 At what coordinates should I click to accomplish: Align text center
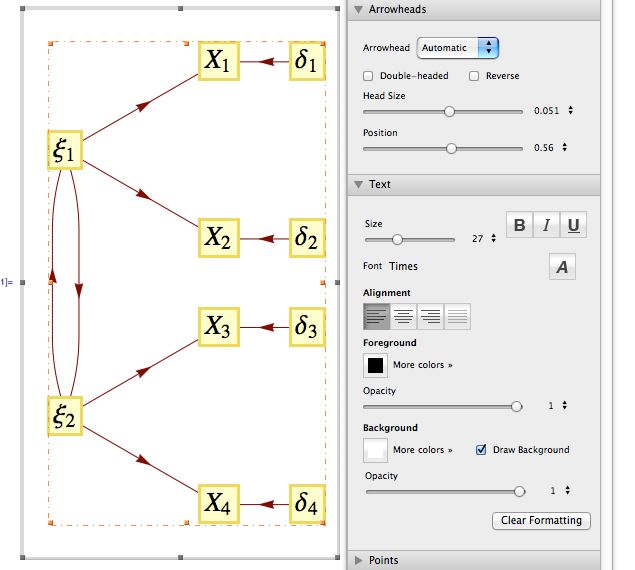point(403,316)
